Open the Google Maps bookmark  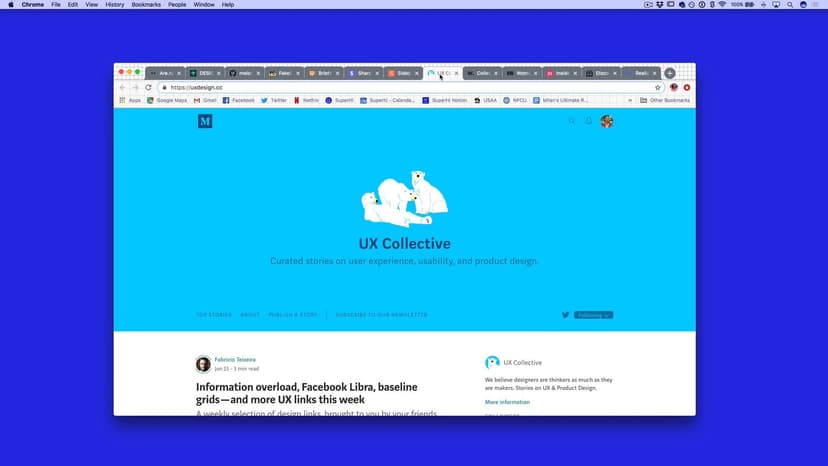tap(167, 100)
